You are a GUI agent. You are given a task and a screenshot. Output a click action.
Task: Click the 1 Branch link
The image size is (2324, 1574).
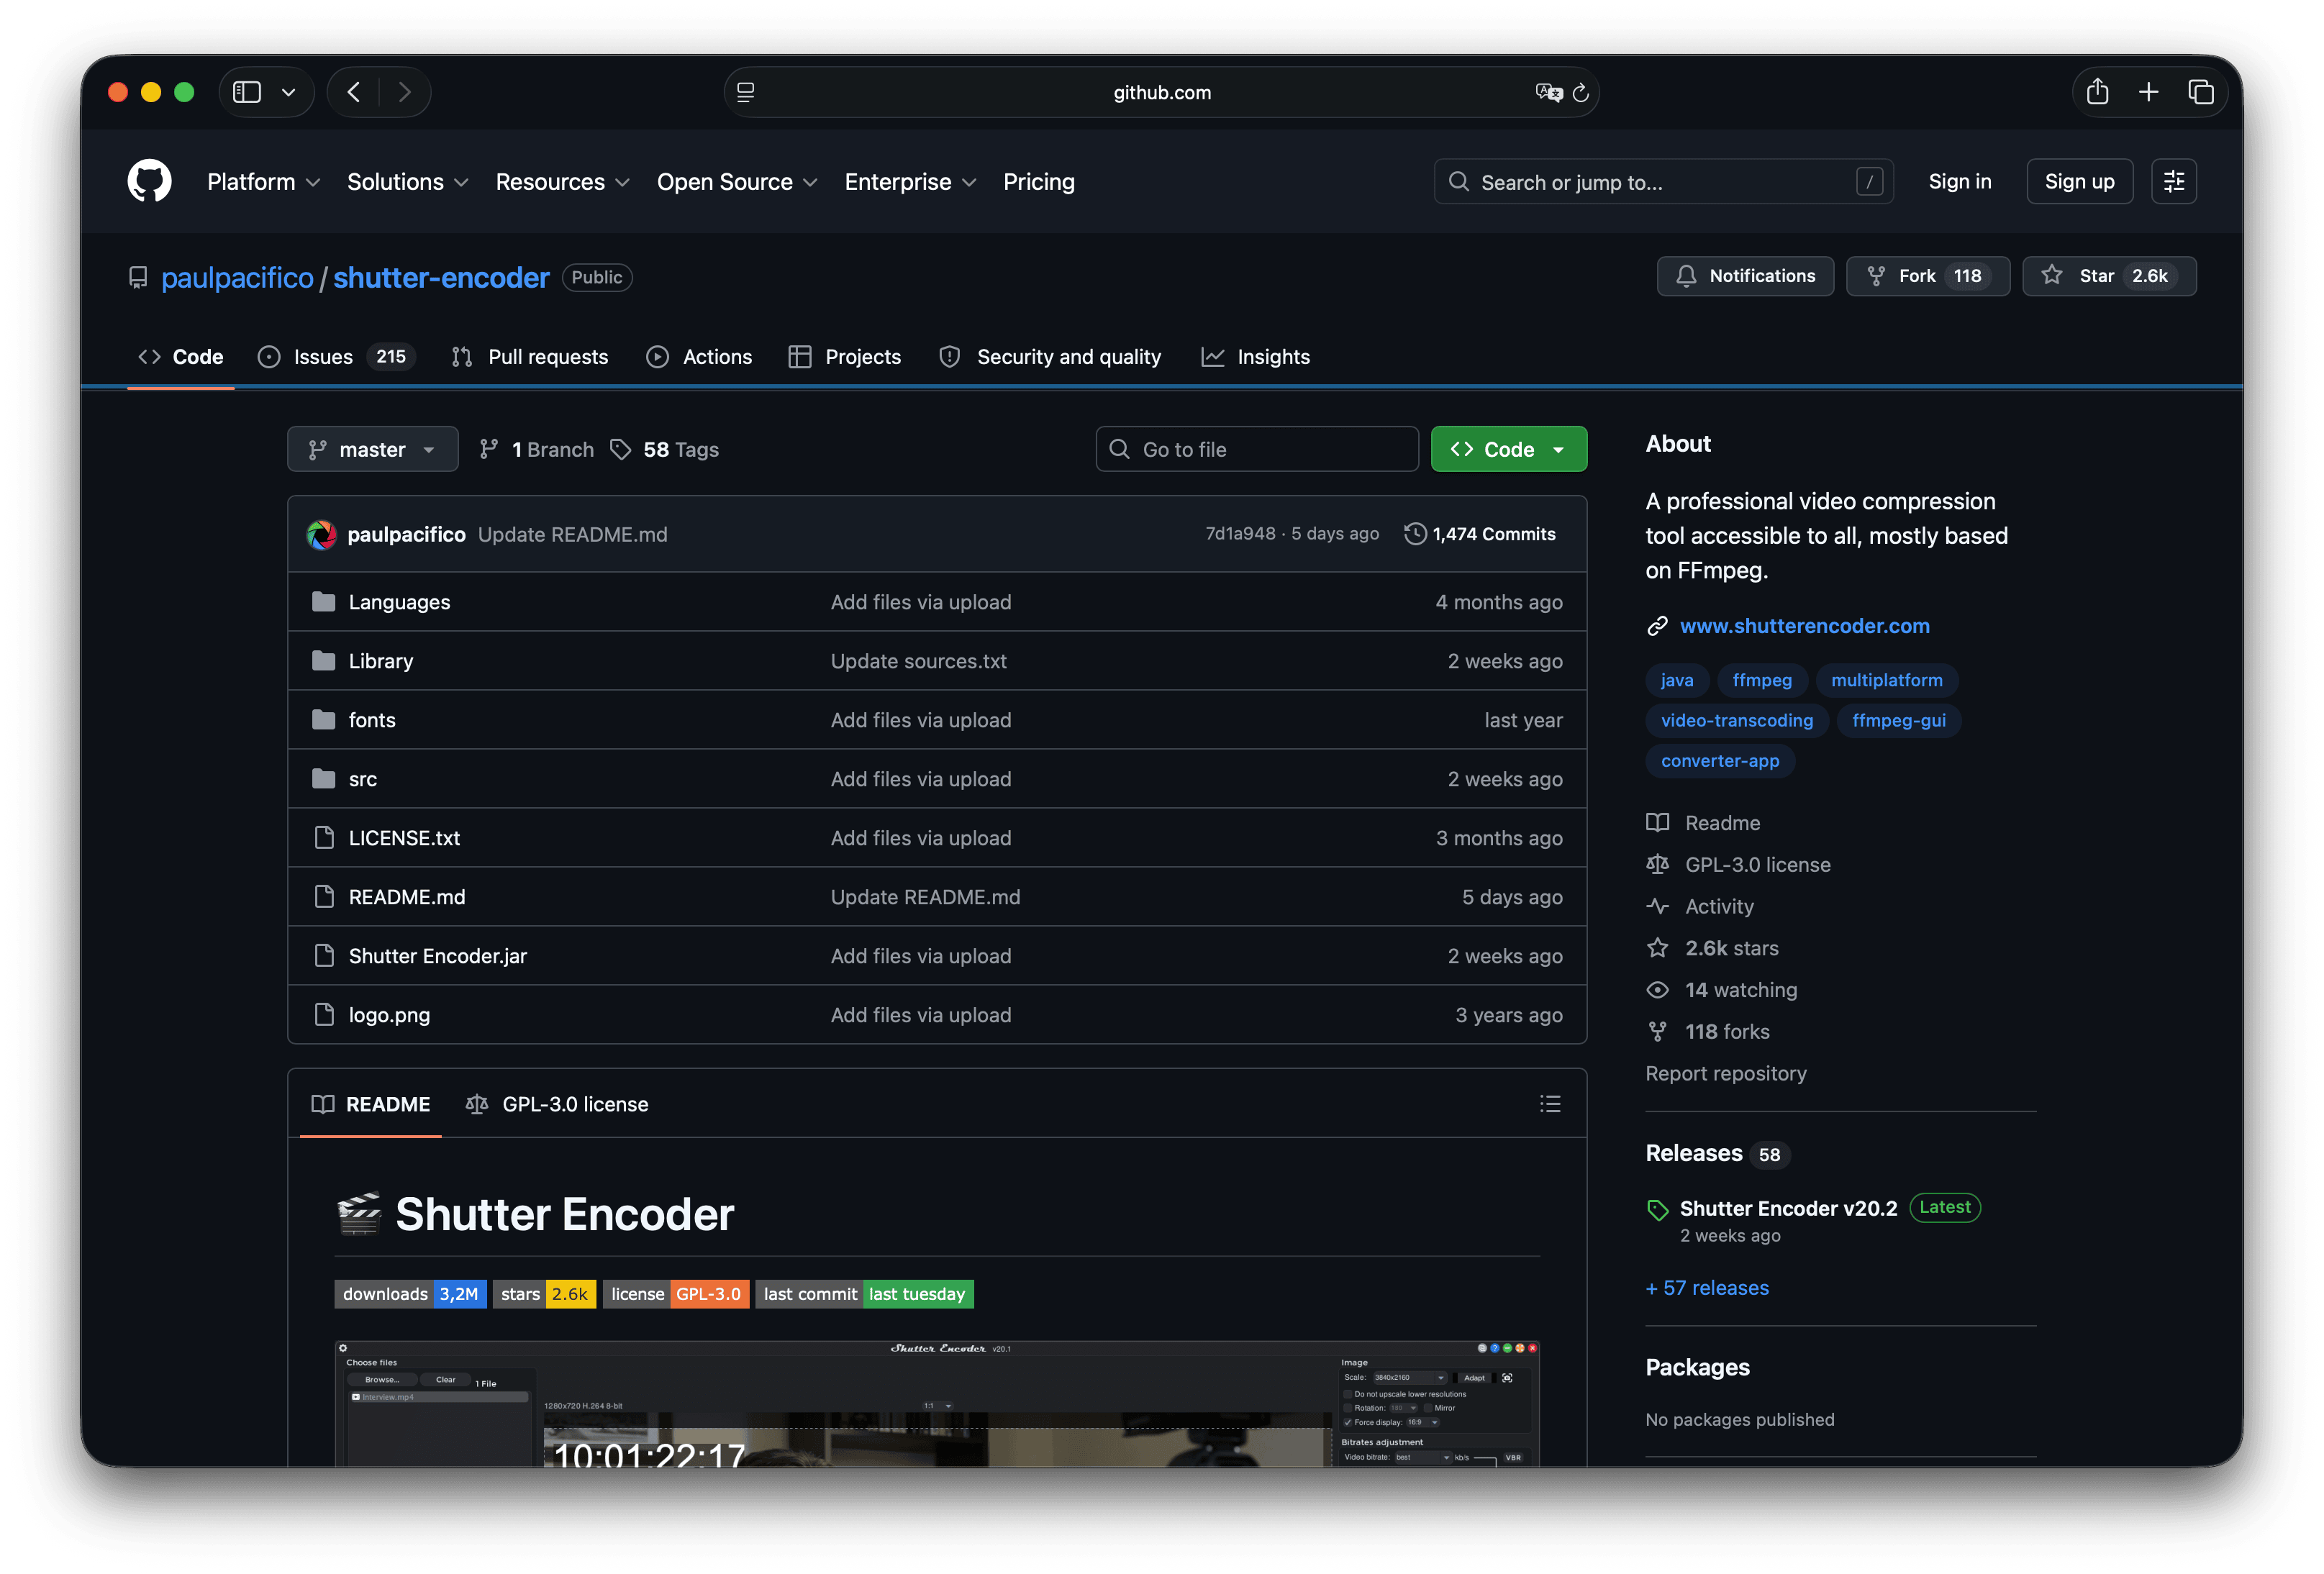pyautogui.click(x=536, y=450)
